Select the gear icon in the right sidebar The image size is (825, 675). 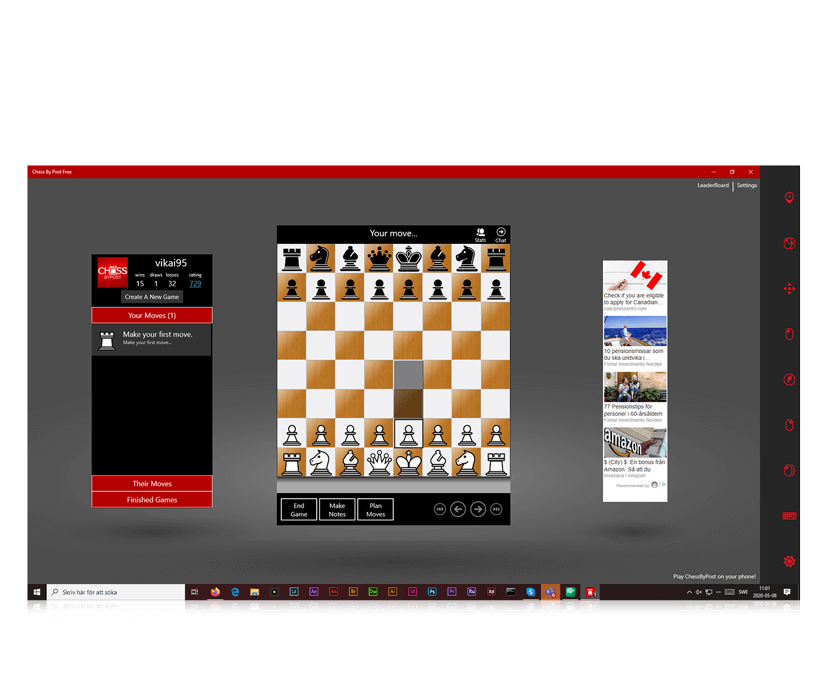coord(789,561)
